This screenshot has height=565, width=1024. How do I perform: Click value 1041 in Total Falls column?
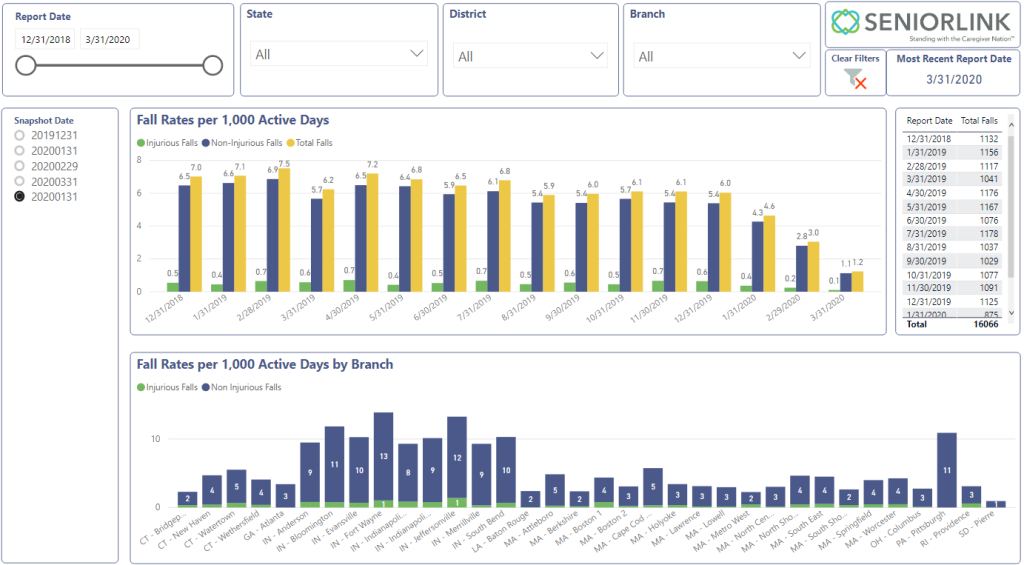pos(989,179)
